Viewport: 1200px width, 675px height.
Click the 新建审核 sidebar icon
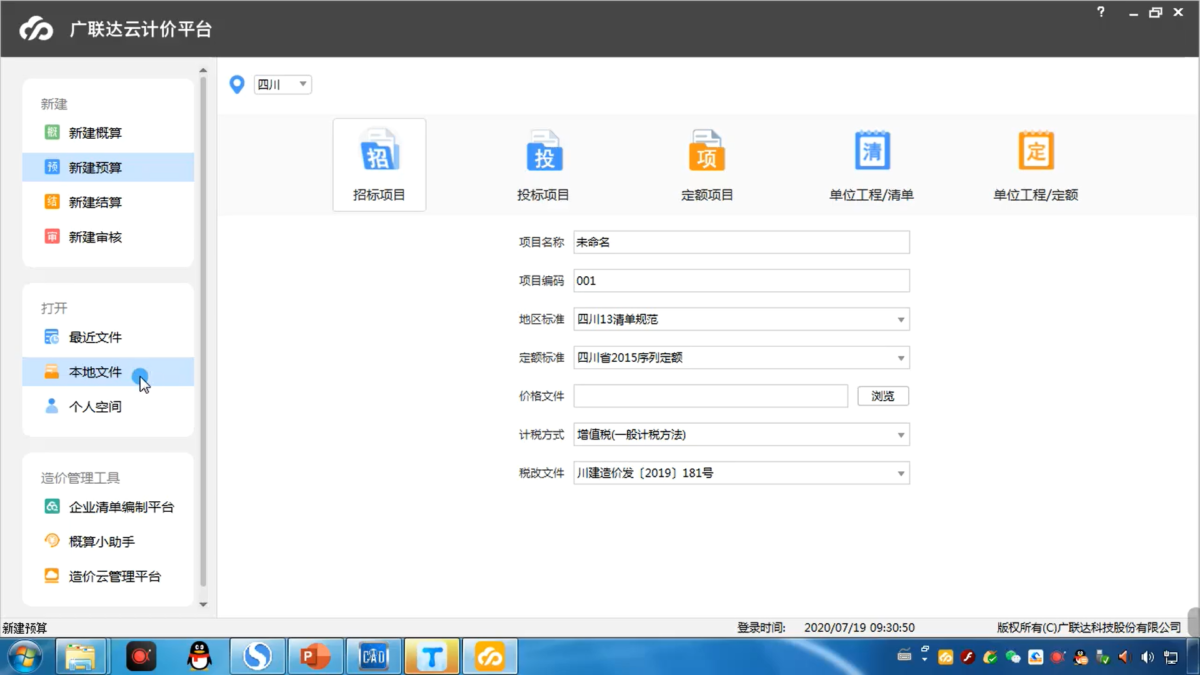(x=52, y=237)
